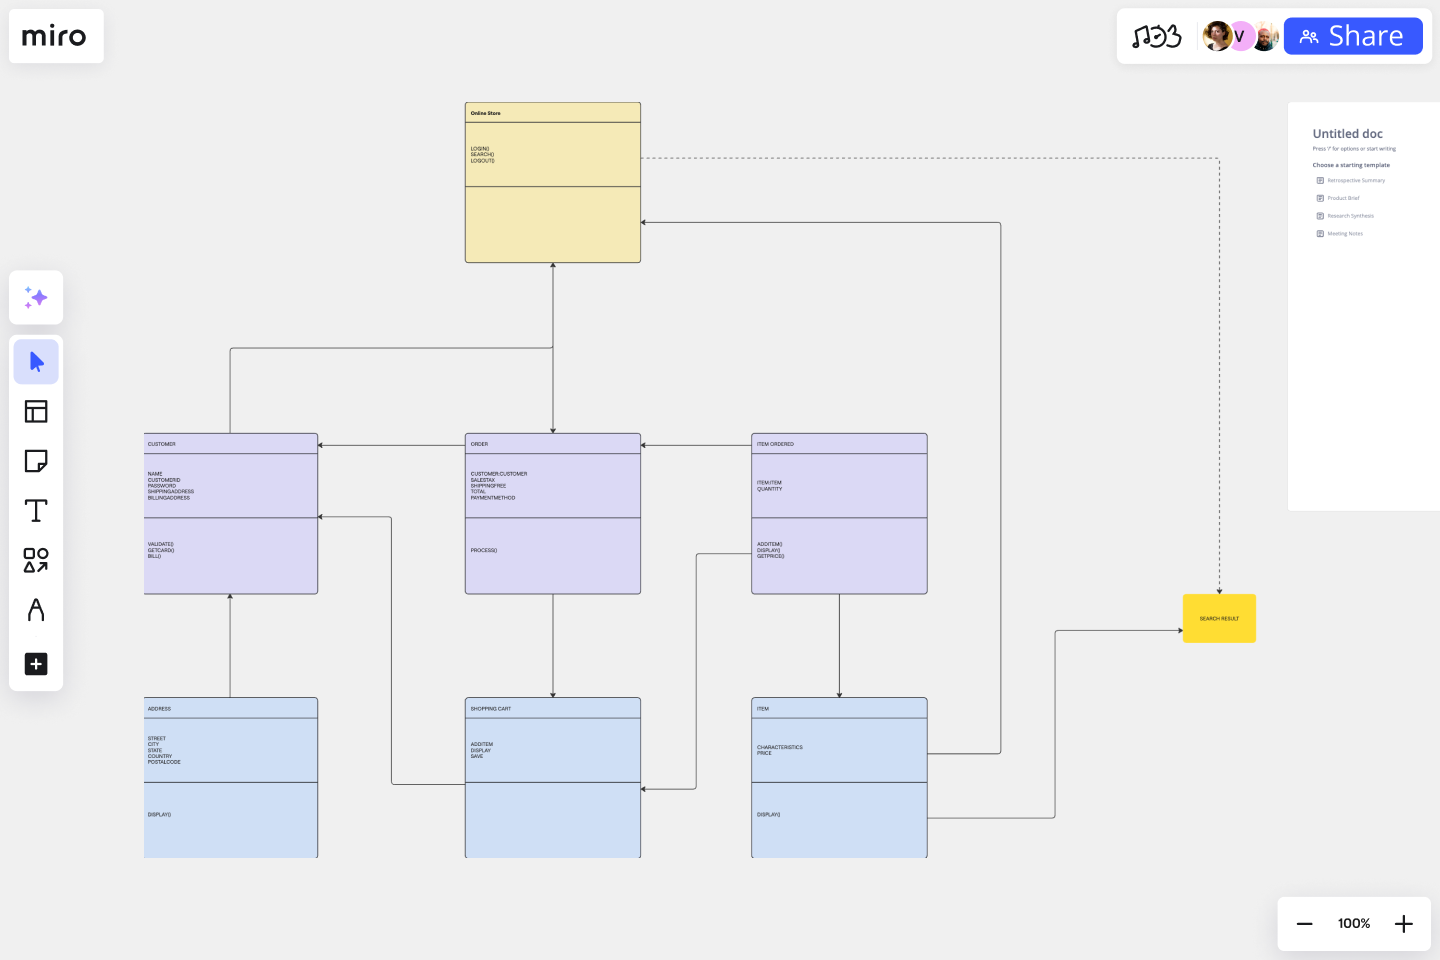Open reactions with the music notes icon

point(1157,36)
